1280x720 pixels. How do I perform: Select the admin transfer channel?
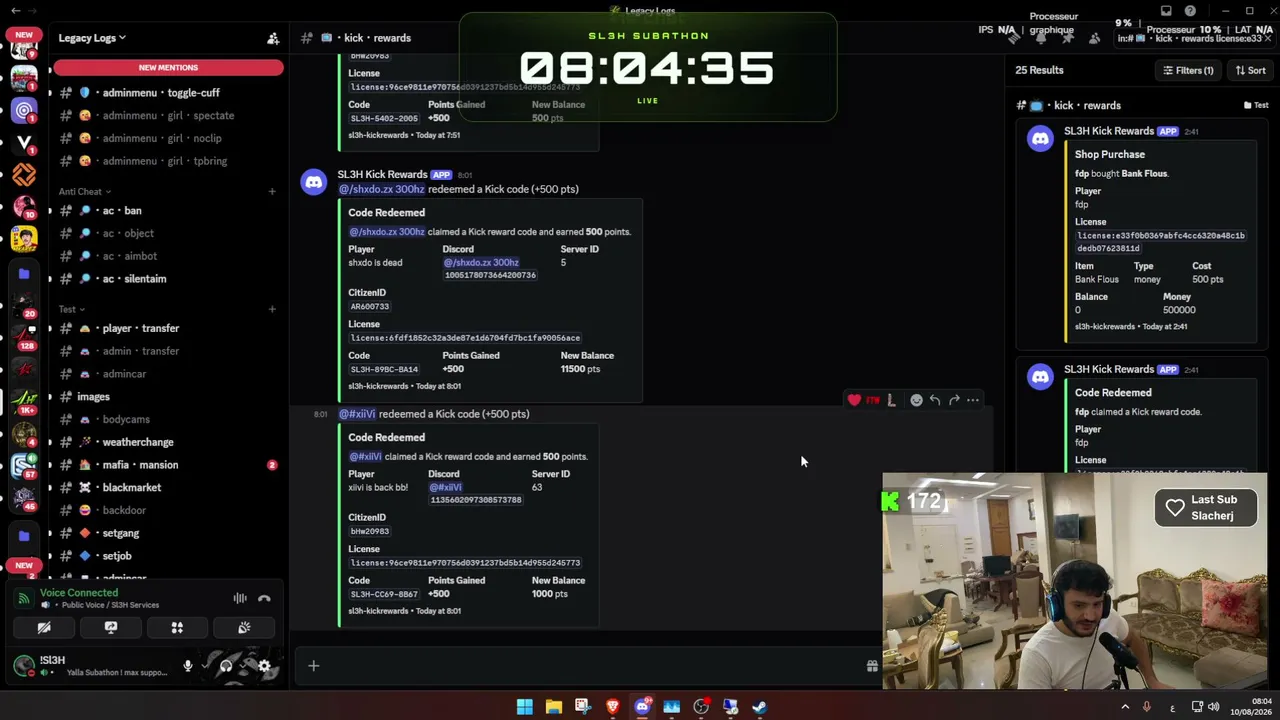tap(168, 351)
